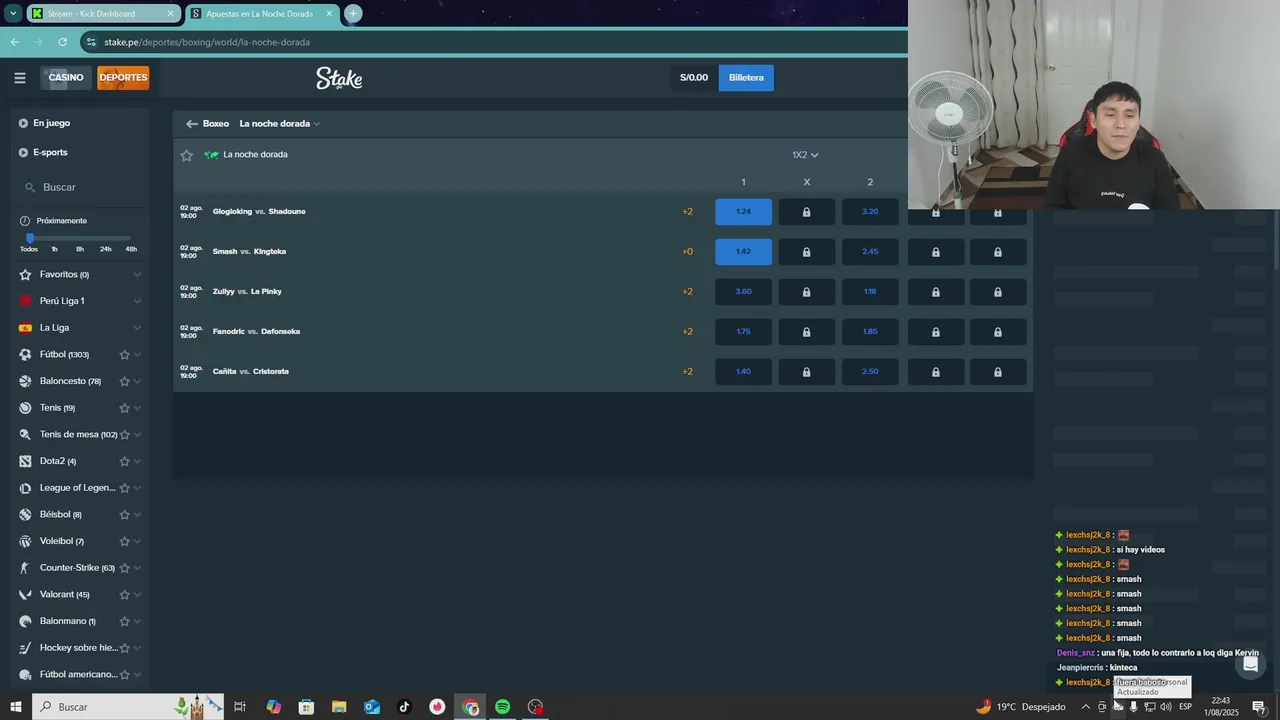Reload the page in browser
Viewport: 1280px width, 720px height.
(62, 42)
